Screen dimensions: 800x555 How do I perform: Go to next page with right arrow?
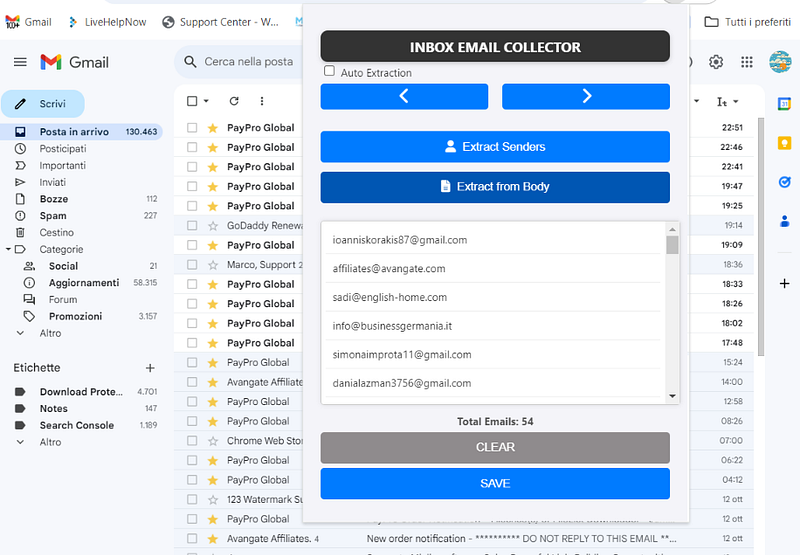[x=586, y=96]
